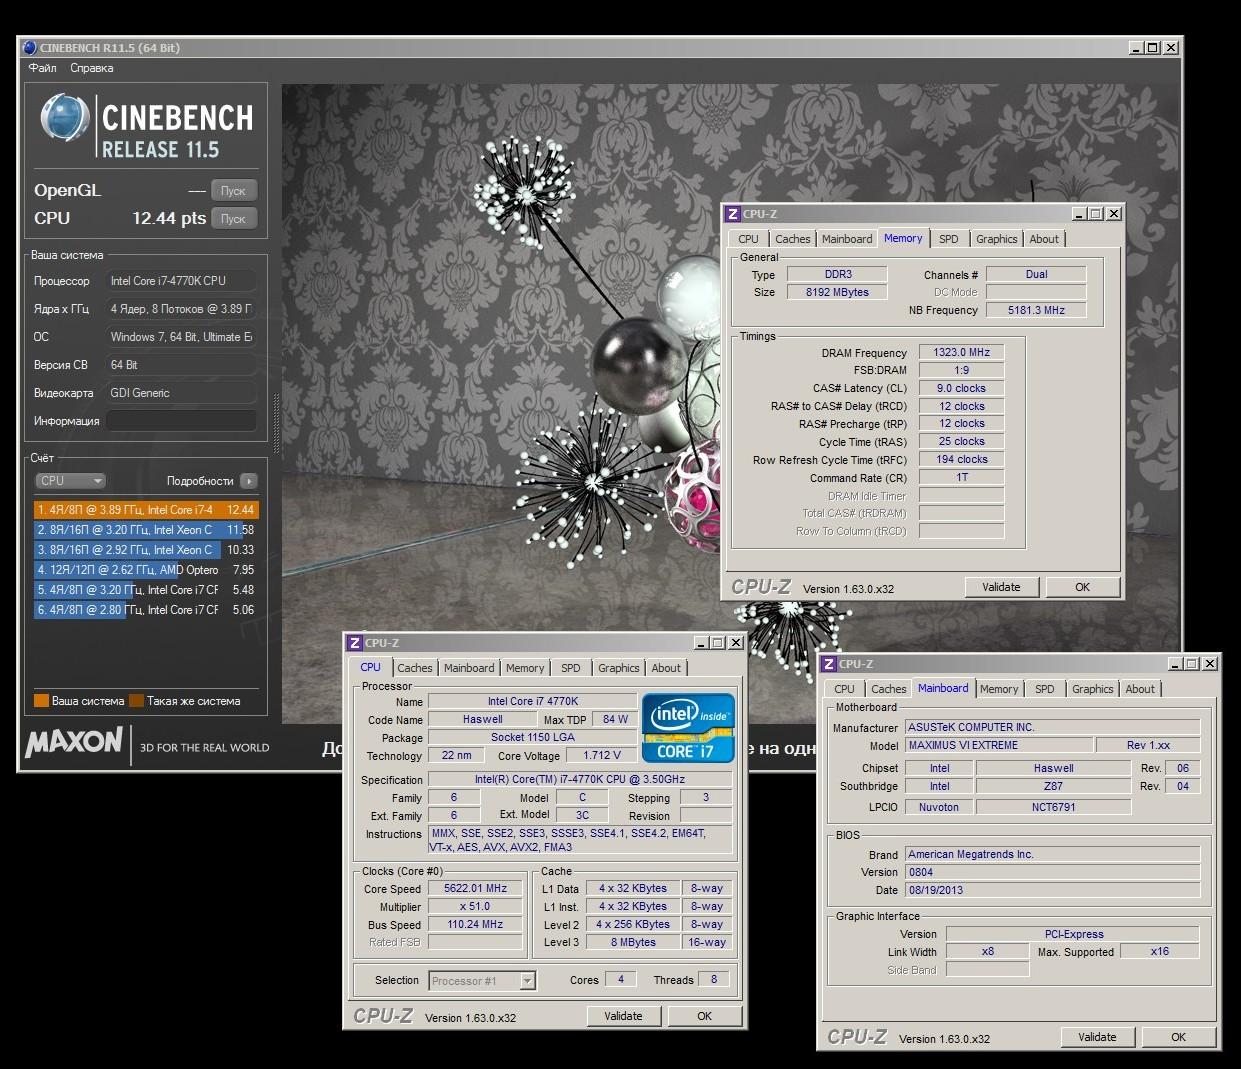Click CPU-Z Mainboard window title icon
This screenshot has width=1241, height=1069.
click(x=829, y=663)
